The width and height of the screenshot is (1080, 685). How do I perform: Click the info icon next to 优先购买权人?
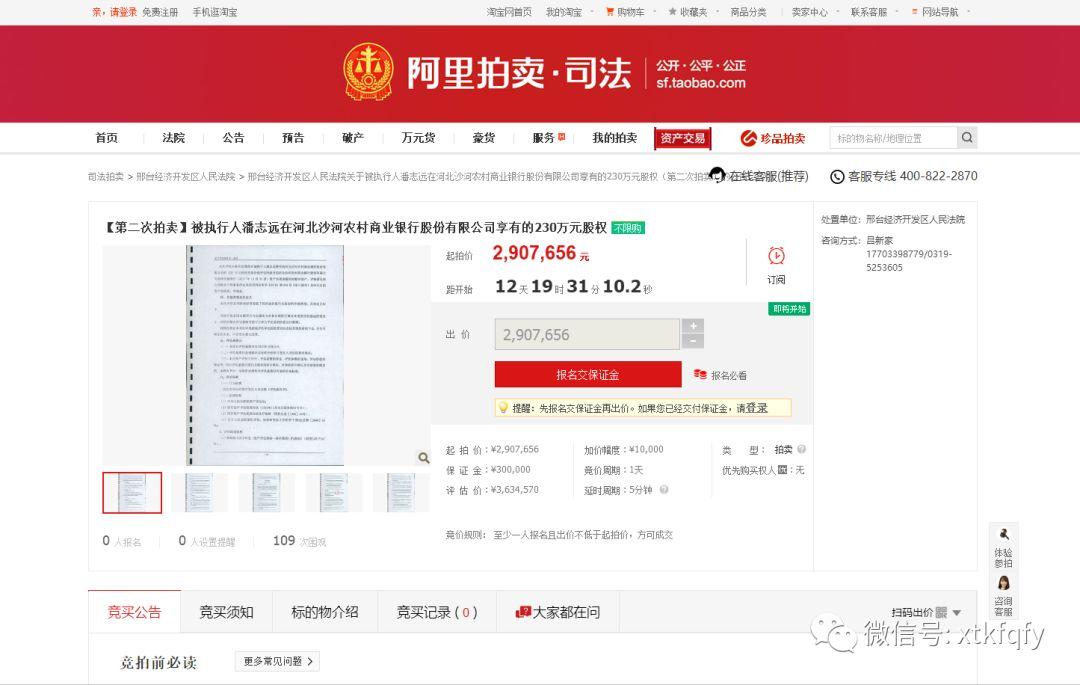tap(782, 470)
